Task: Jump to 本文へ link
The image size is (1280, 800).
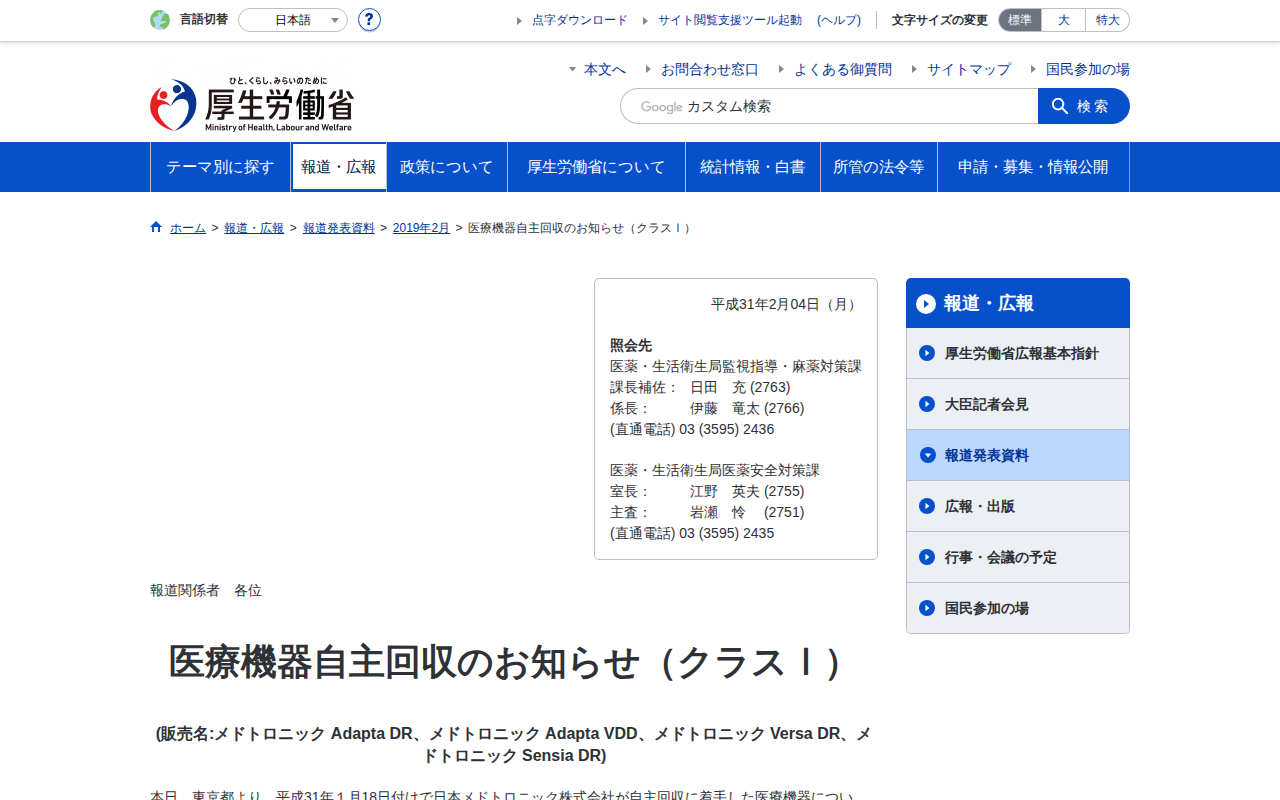Action: point(605,69)
